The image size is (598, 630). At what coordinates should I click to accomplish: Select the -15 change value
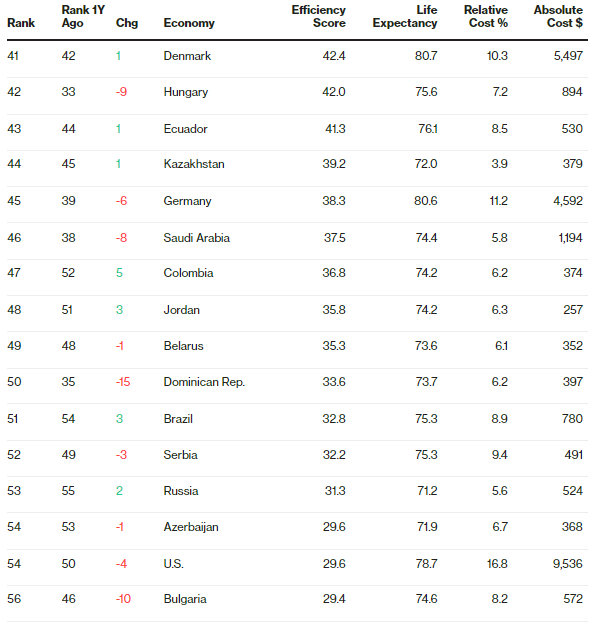[123, 382]
